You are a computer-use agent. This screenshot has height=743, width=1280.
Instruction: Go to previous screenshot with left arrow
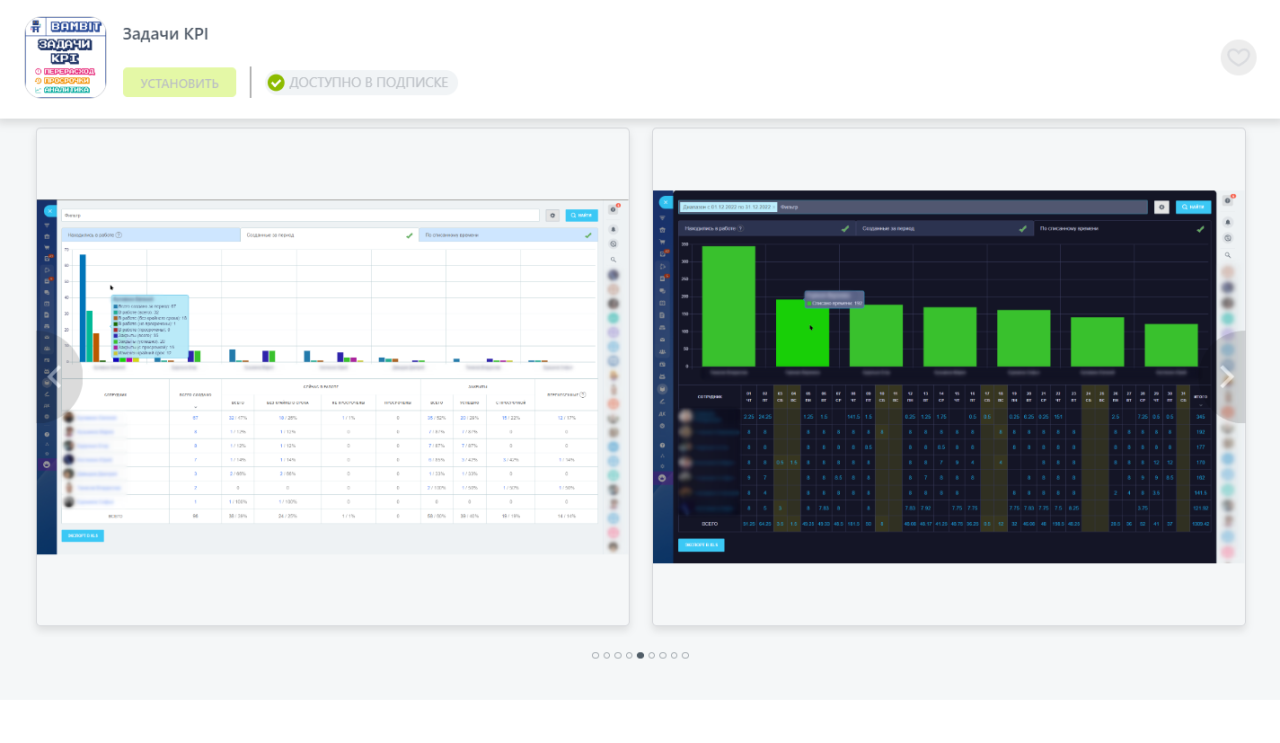[57, 377]
